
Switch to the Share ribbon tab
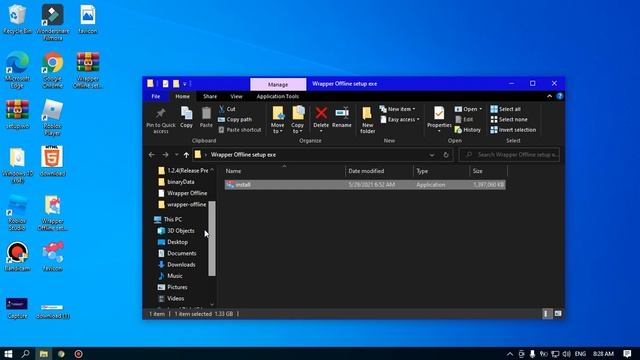coord(210,96)
